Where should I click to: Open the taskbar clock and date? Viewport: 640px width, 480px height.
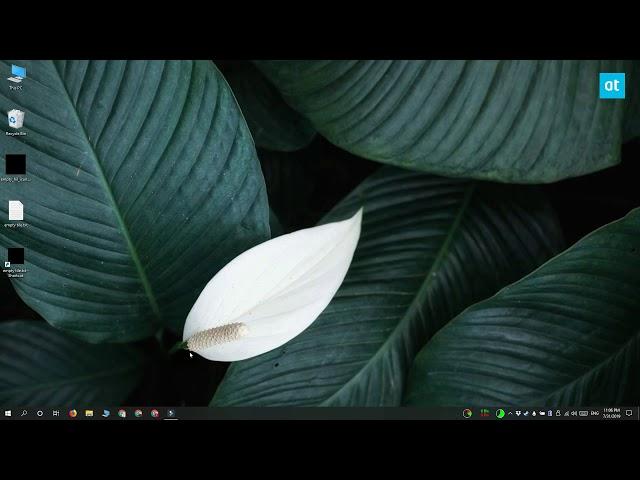[611, 413]
